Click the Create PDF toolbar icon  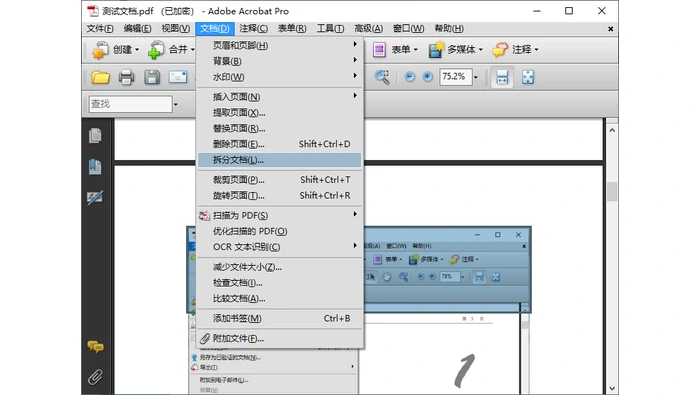coord(100,50)
